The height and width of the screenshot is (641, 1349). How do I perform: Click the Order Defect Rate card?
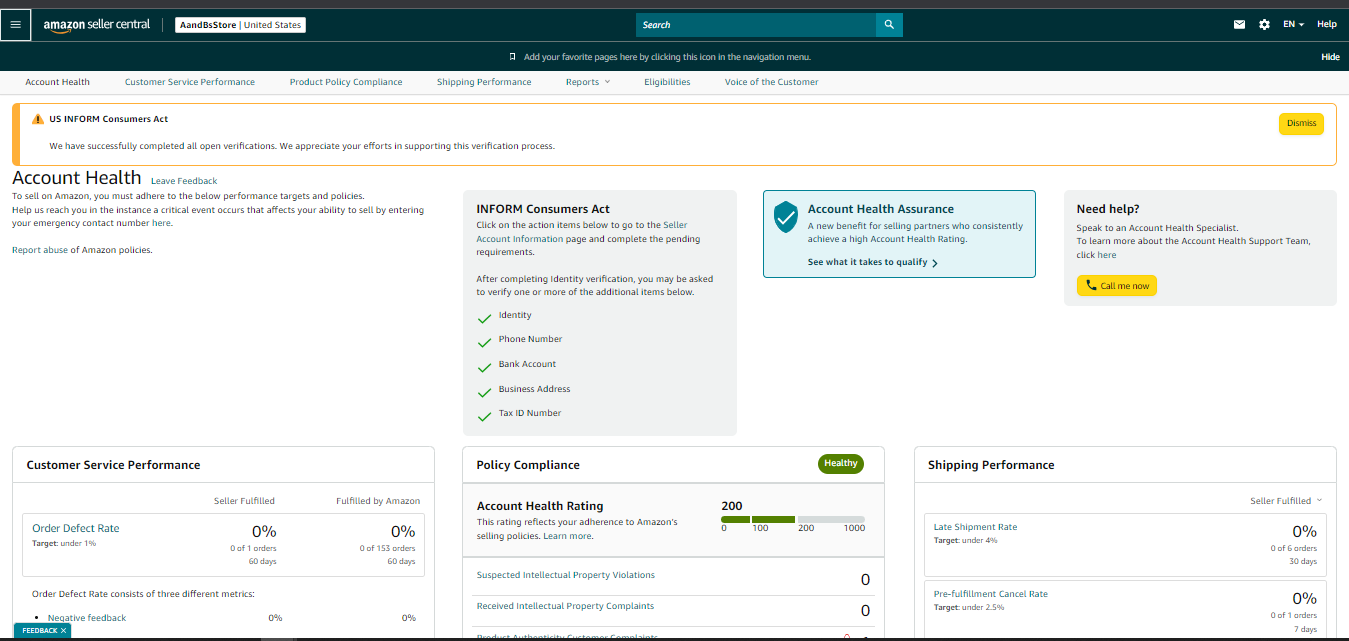point(223,544)
